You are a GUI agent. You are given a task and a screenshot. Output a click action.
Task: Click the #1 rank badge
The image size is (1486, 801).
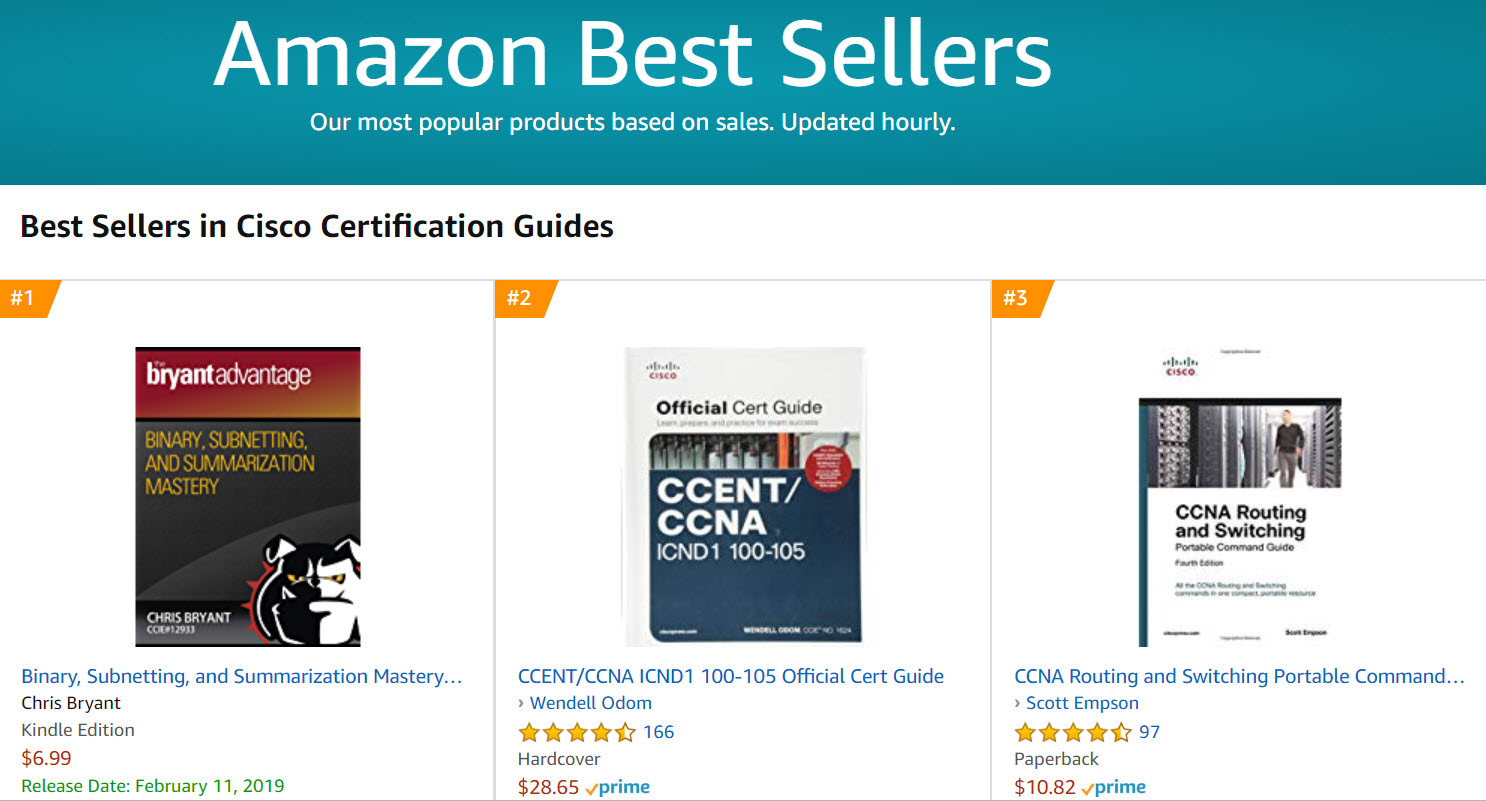(27, 298)
